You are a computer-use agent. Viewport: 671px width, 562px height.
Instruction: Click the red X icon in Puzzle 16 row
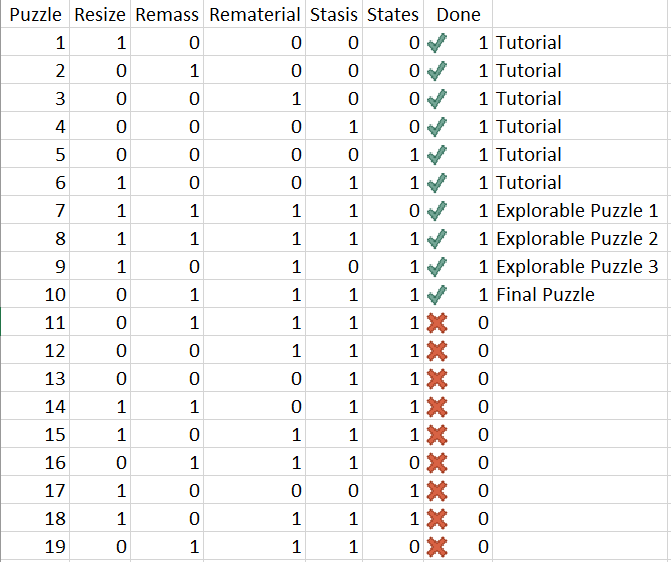[436, 463]
